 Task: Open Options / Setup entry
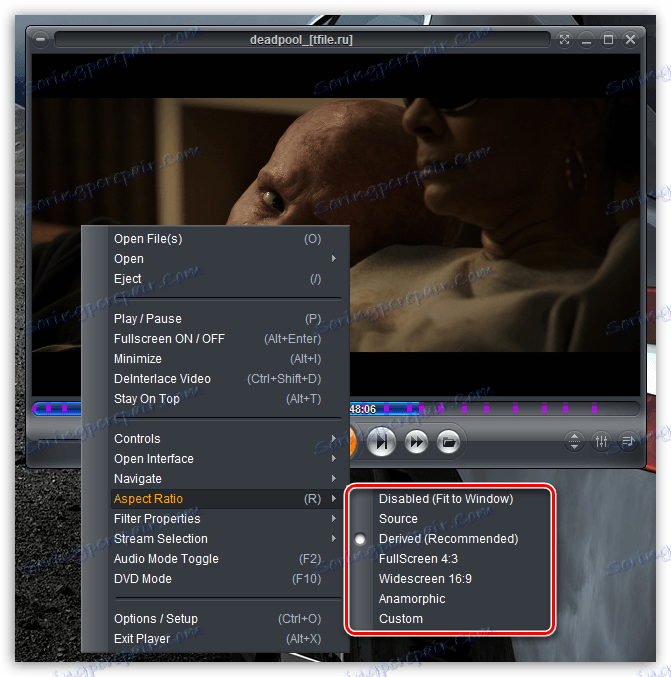(225, 619)
